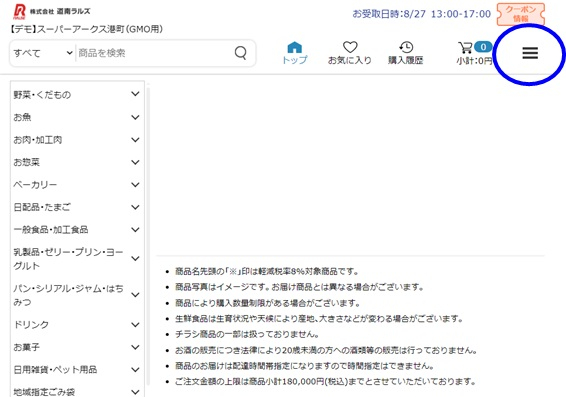Click note チラシ商品の一部は扱っておりません
Viewport: 566px width, 397px height.
pyautogui.click(x=247, y=335)
